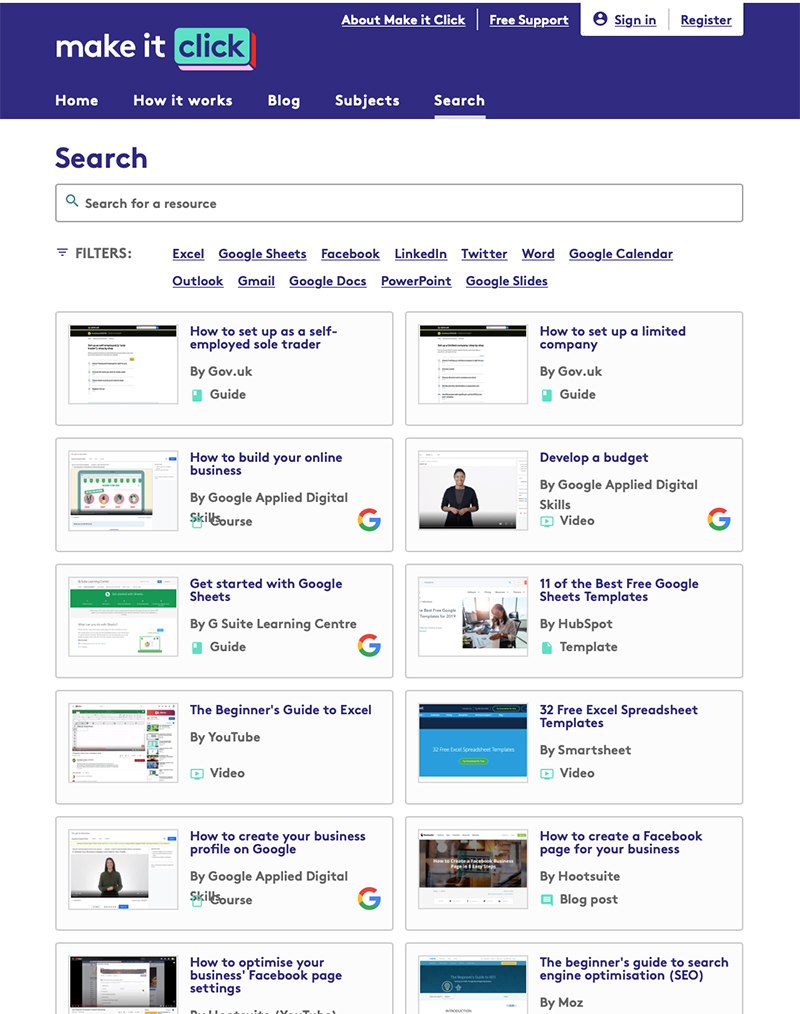This screenshot has width=800, height=1014.
Task: Open The beginner's guide to search engine optimisation
Action: [634, 969]
